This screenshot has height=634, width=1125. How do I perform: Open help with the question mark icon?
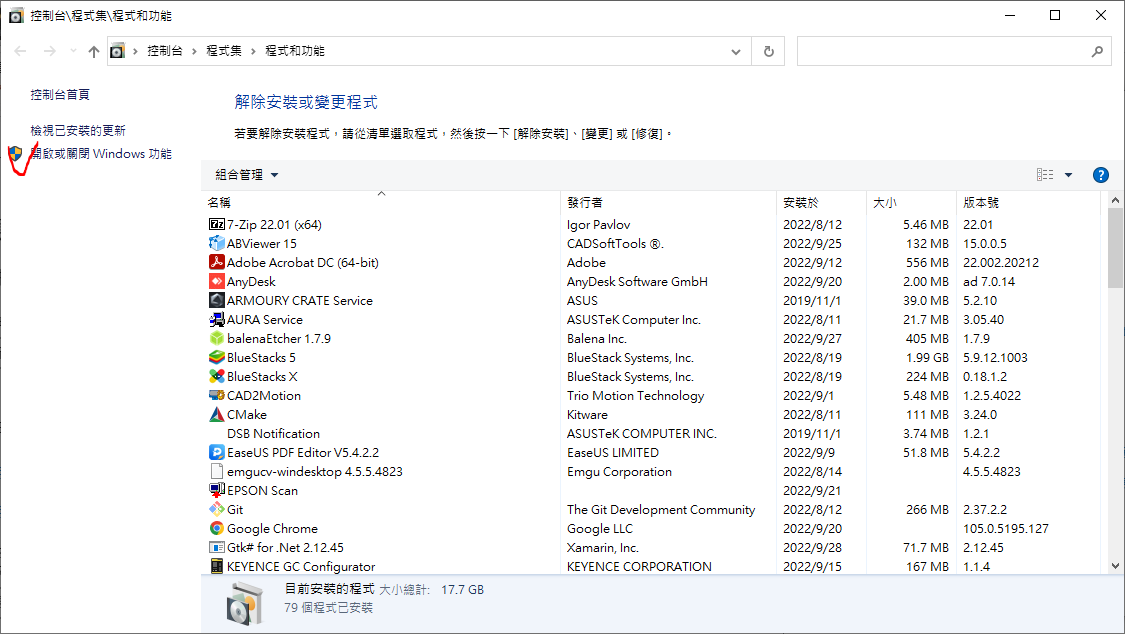pyautogui.click(x=1101, y=175)
